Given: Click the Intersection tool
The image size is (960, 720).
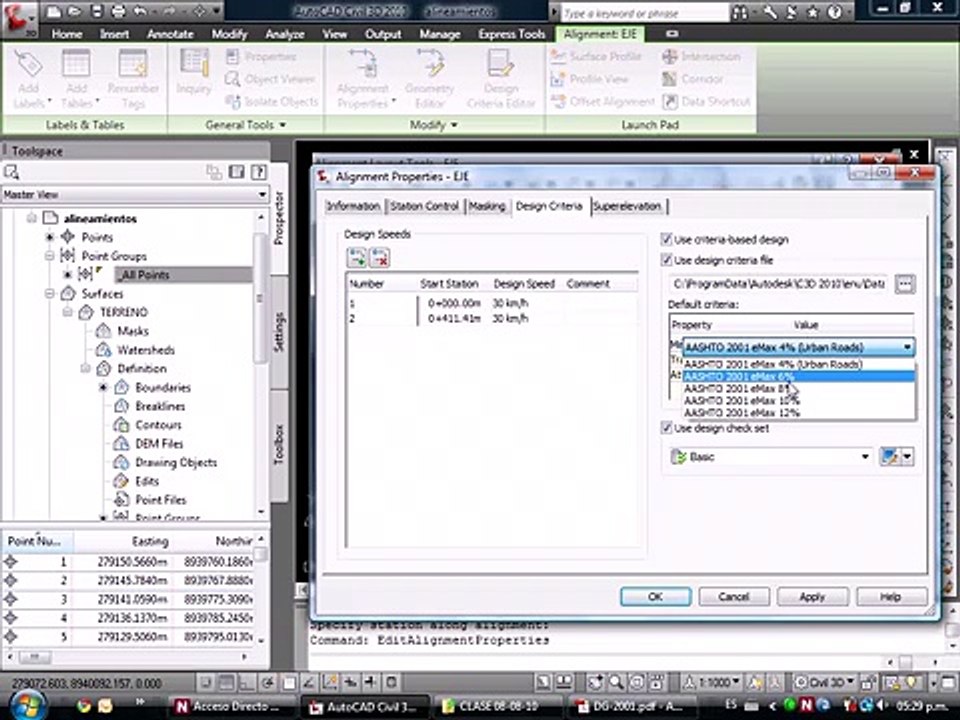Looking at the screenshot, I should click(701, 56).
